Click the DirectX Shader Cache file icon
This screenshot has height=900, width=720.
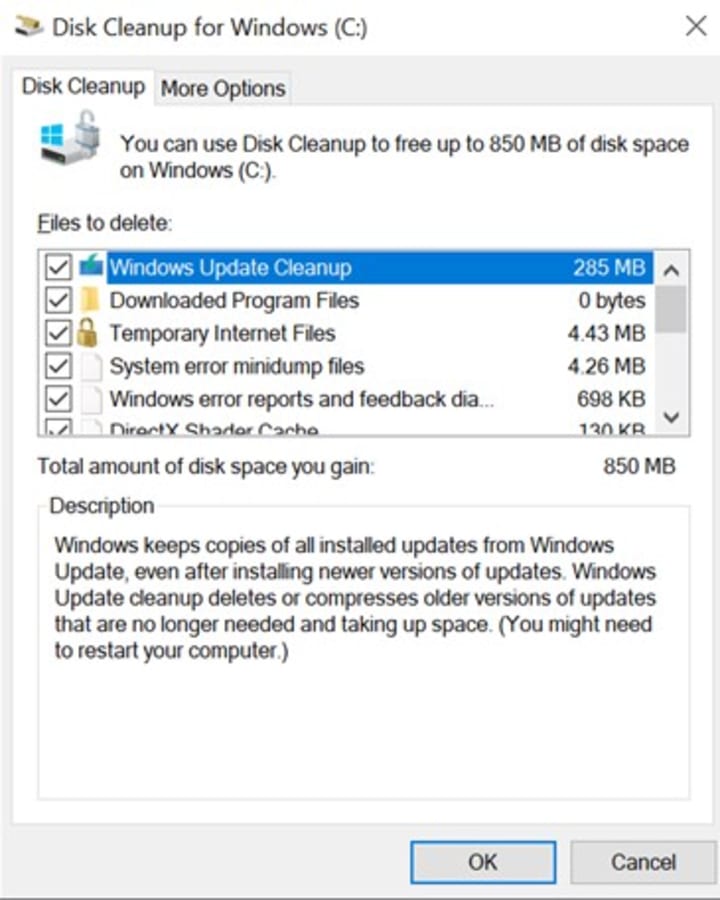(91, 428)
